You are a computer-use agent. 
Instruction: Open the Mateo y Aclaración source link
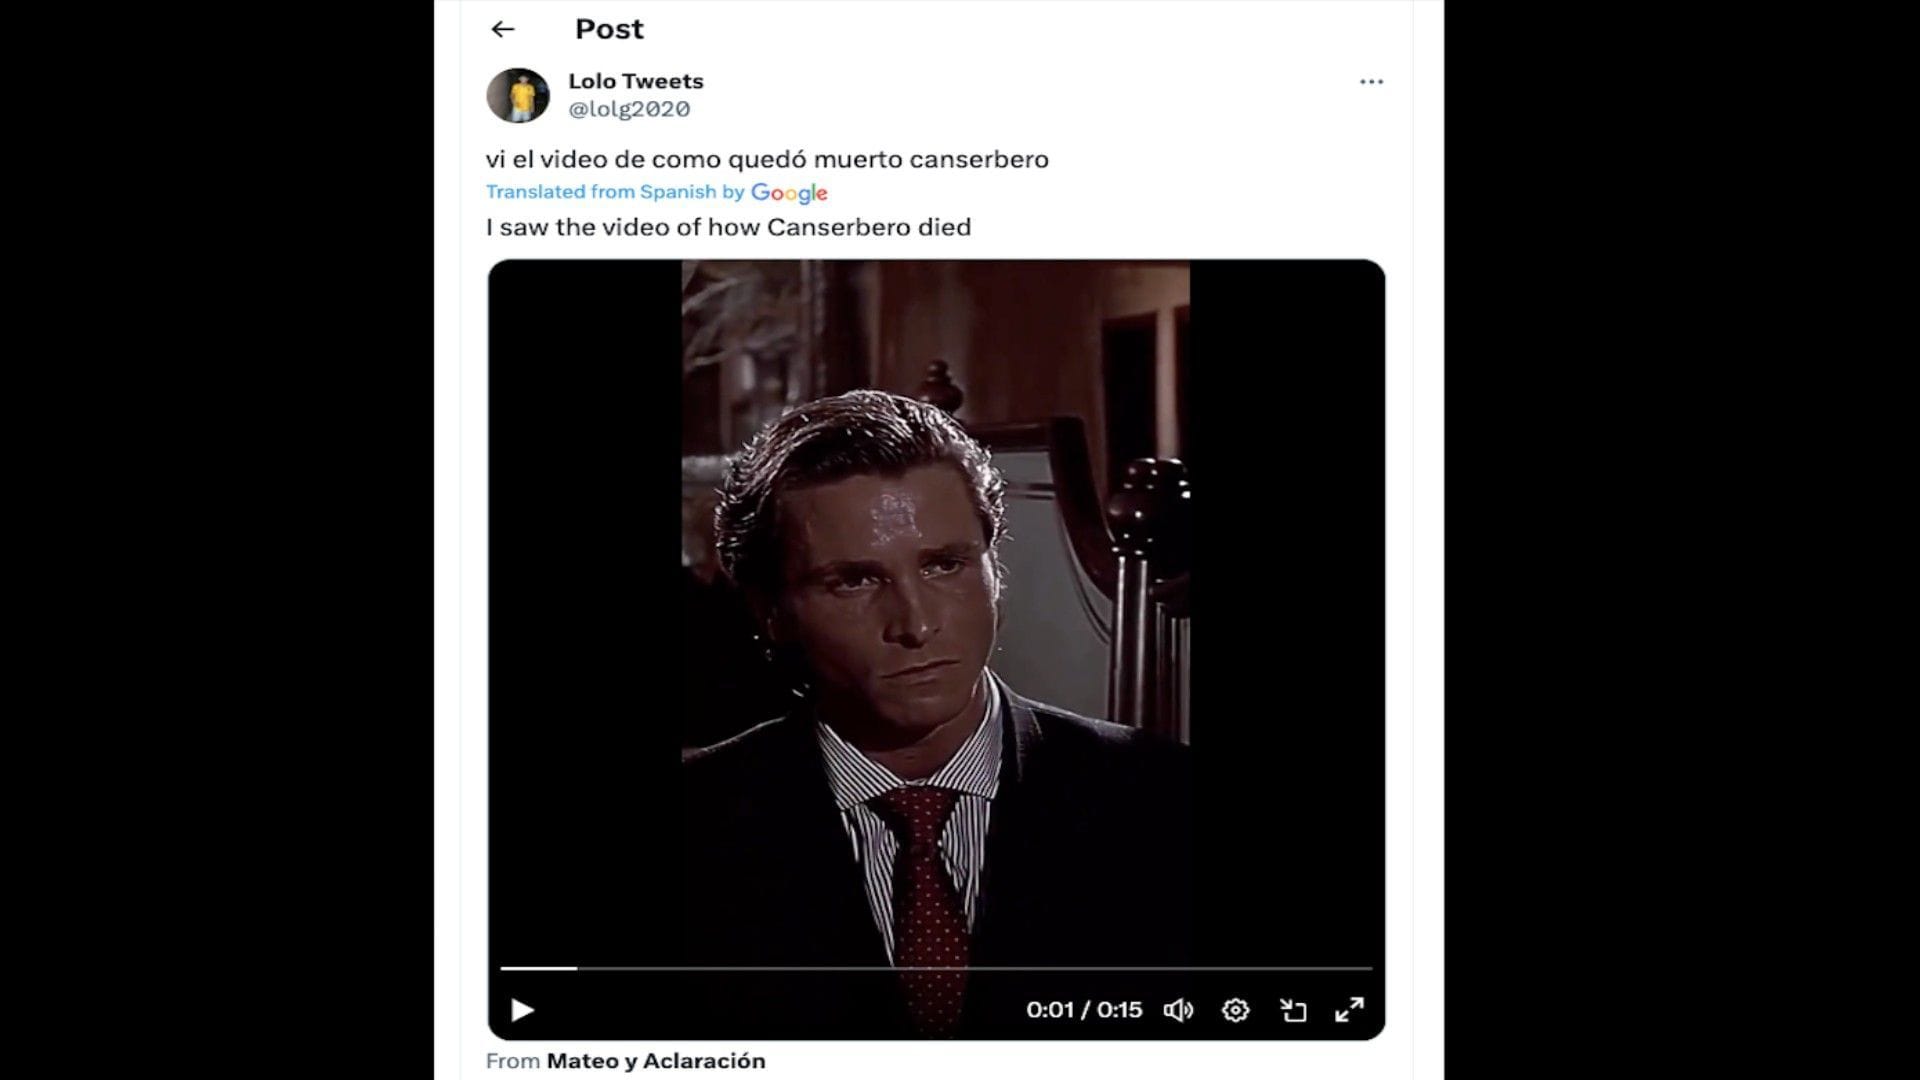655,1061
